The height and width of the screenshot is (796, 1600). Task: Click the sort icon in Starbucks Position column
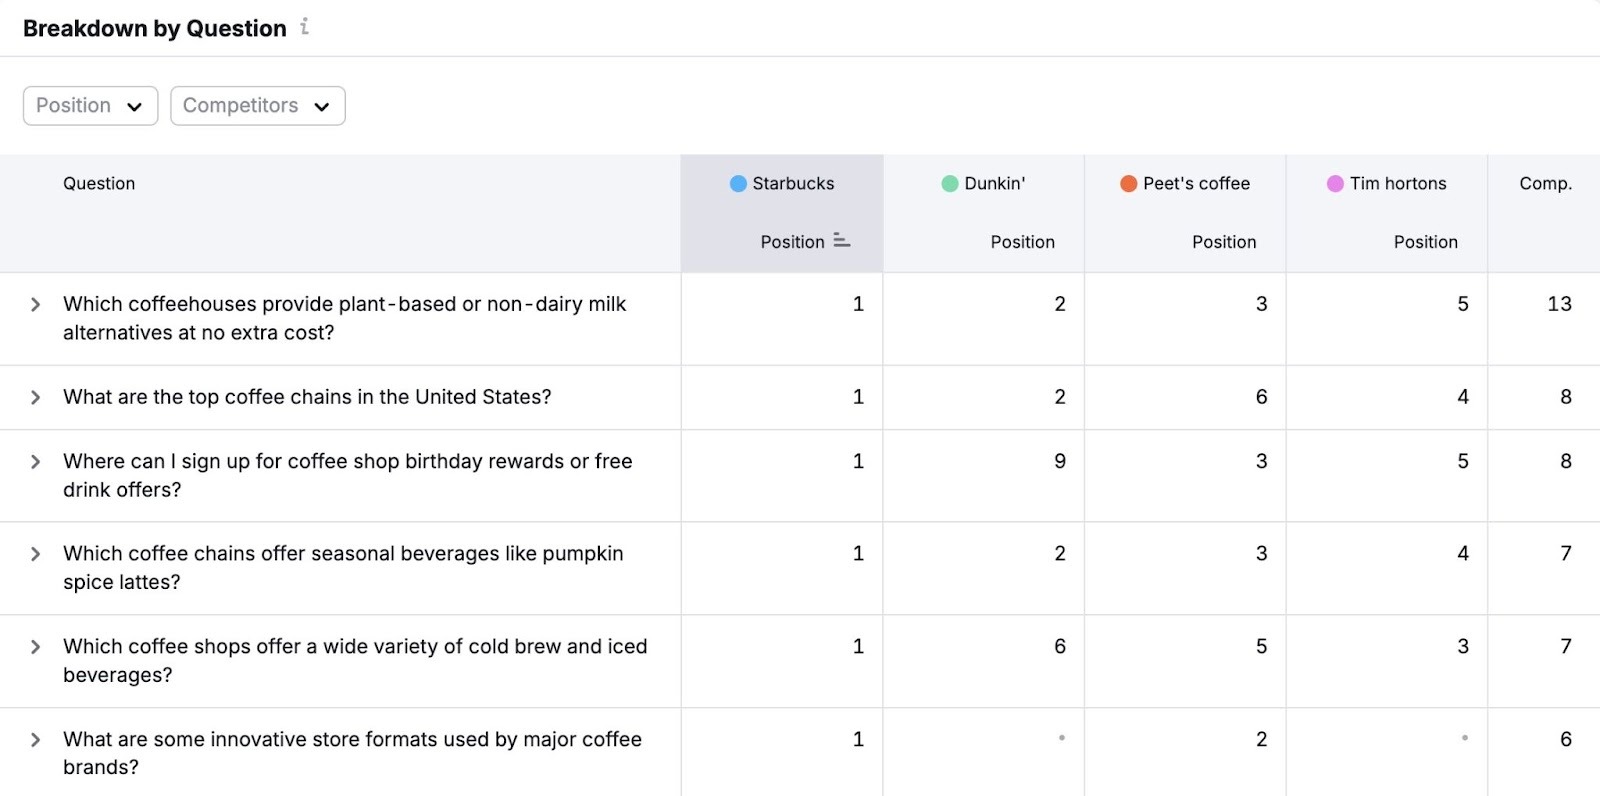point(841,241)
